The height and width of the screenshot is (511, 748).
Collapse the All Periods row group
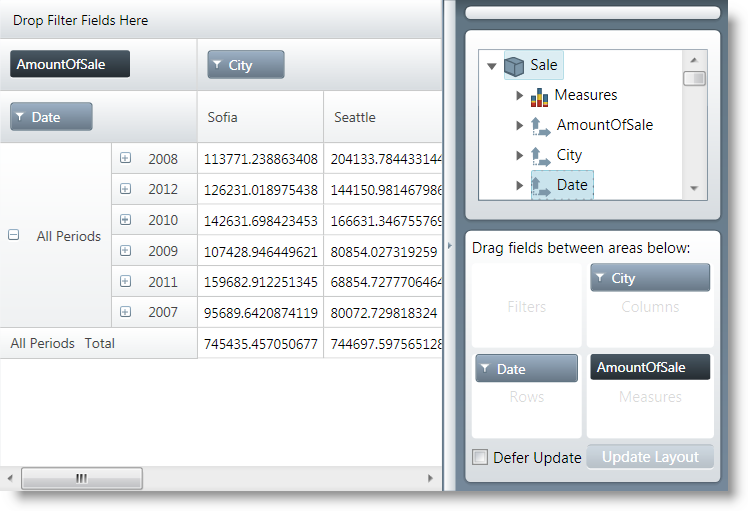[x=14, y=236]
